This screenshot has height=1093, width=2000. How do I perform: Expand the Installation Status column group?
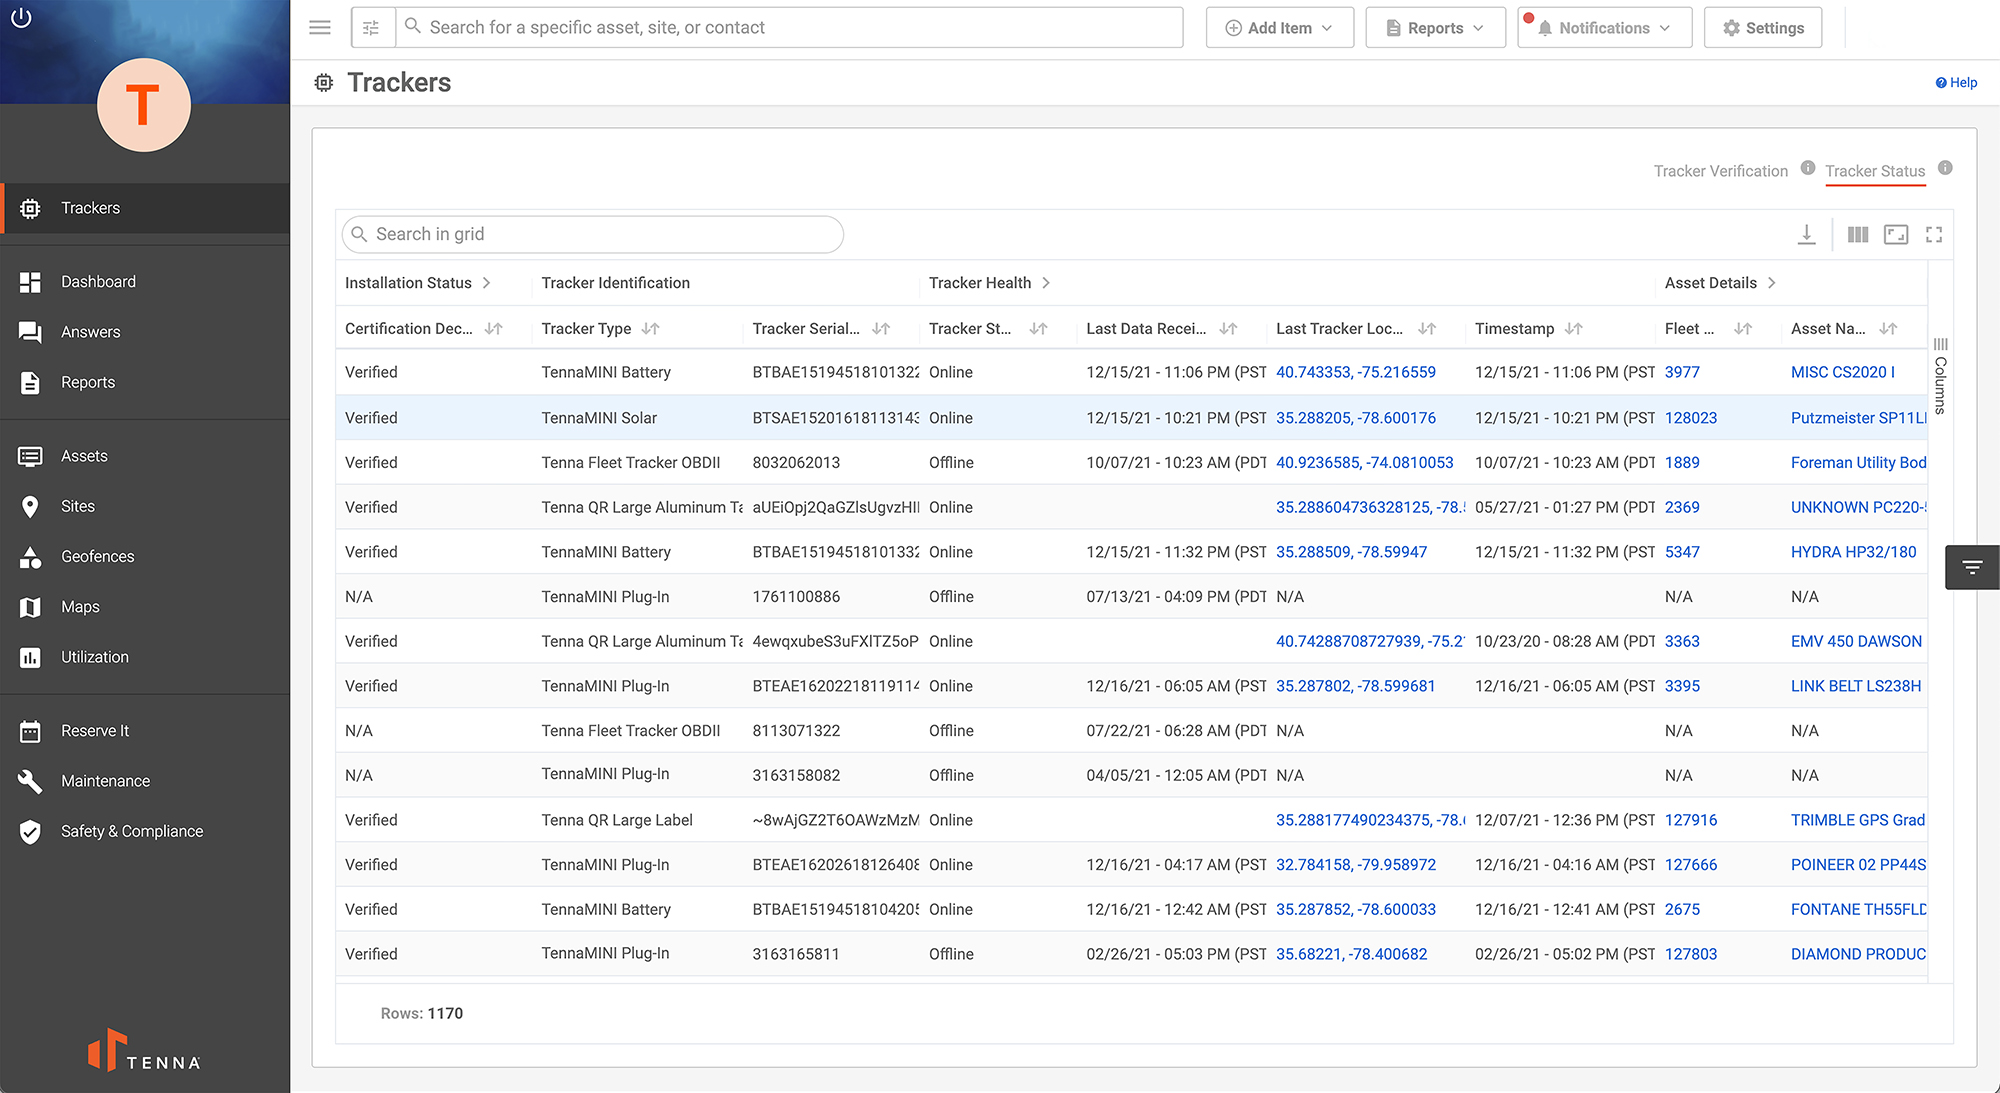[x=487, y=283]
